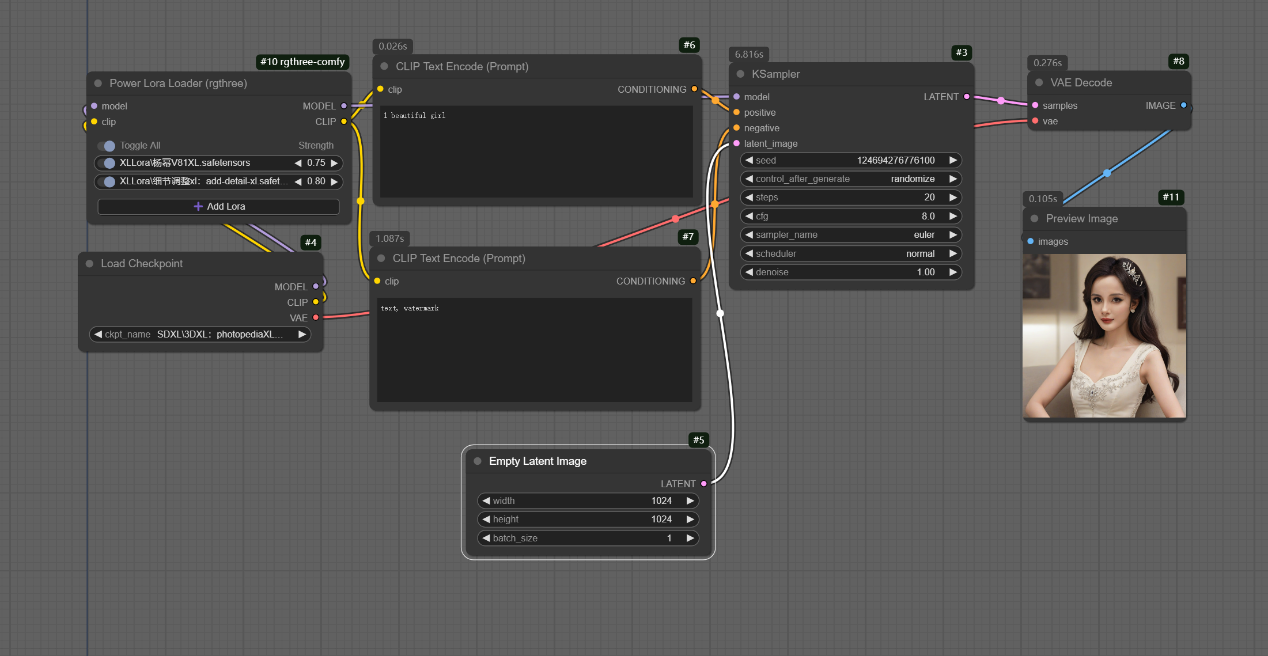The width and height of the screenshot is (1268, 656).
Task: Collapse the KSampler node using its title dot
Action: 741,74
